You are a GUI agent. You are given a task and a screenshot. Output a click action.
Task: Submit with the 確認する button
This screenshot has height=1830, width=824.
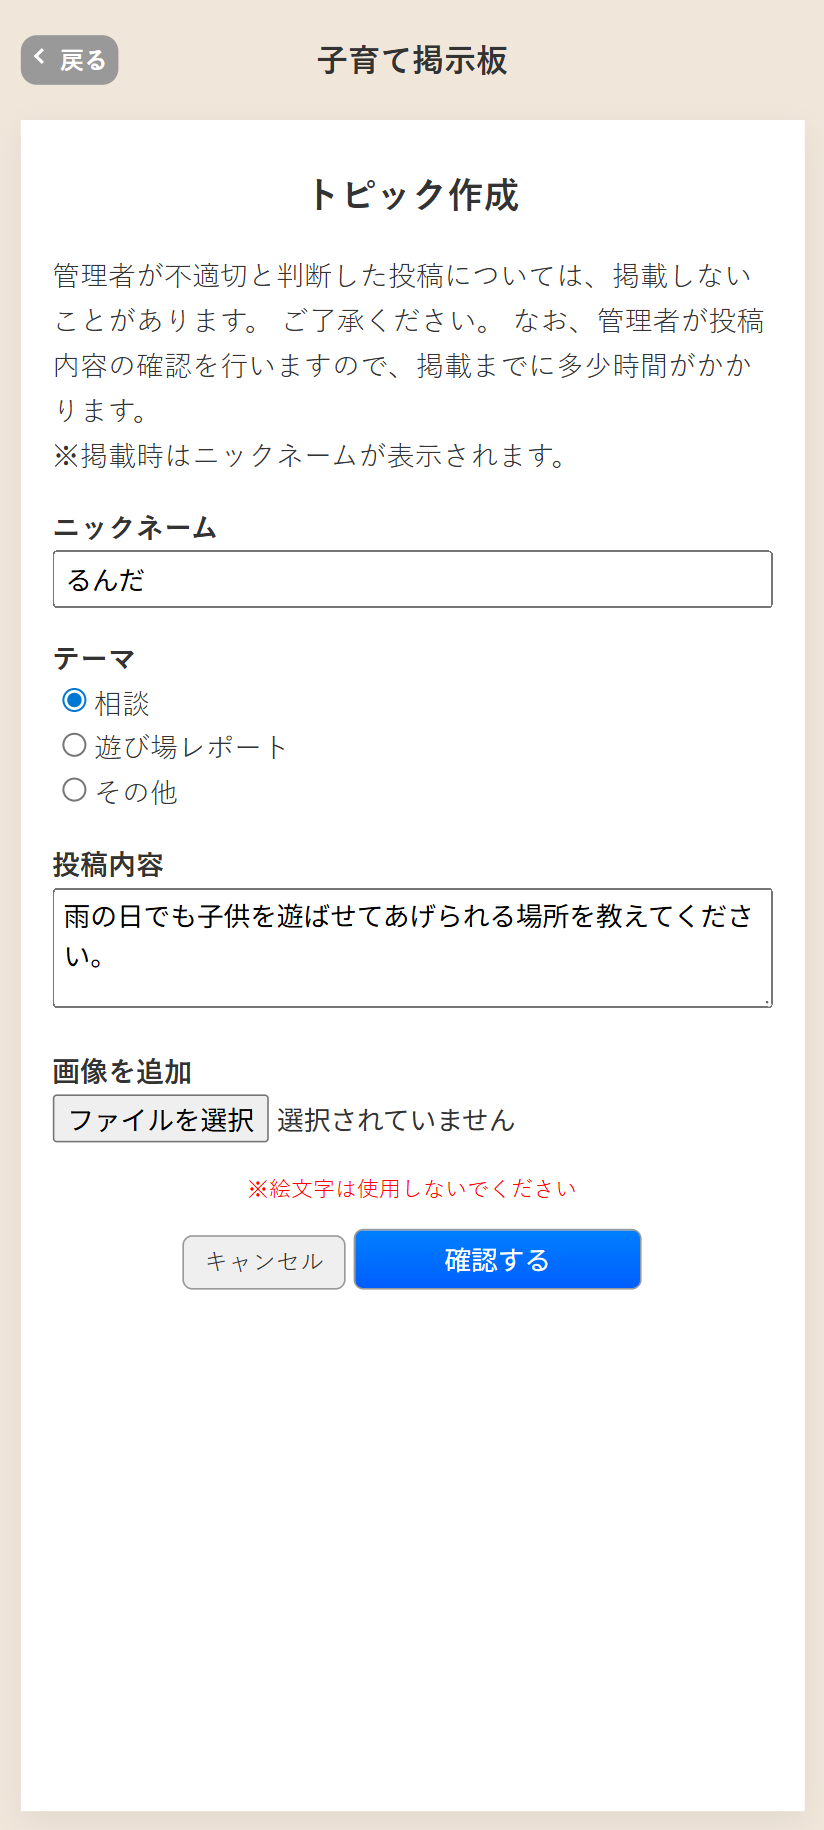pos(497,1259)
